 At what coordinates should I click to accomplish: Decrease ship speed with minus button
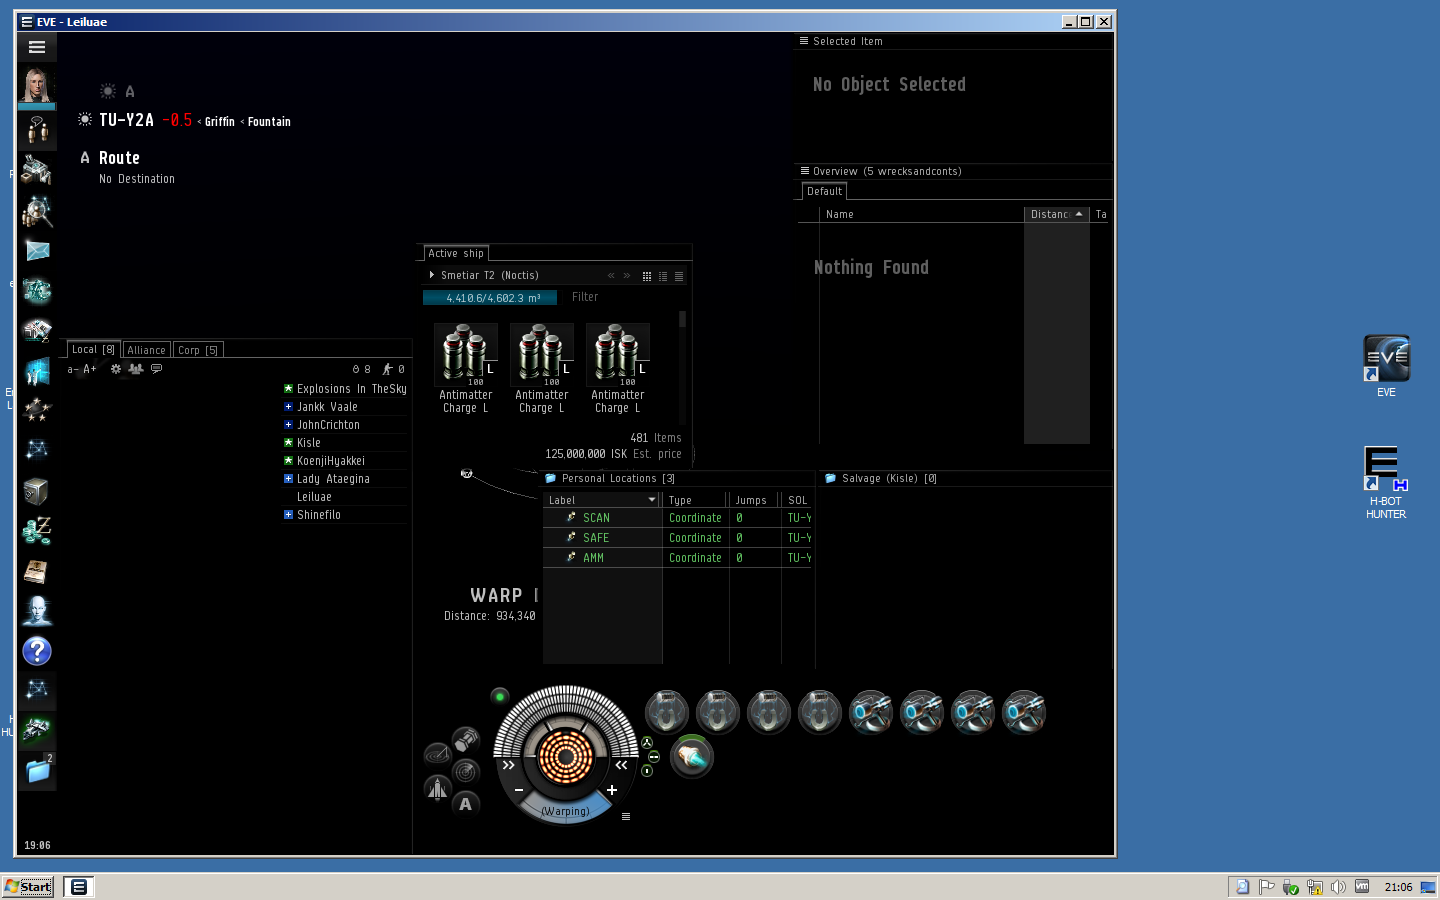coord(519,790)
